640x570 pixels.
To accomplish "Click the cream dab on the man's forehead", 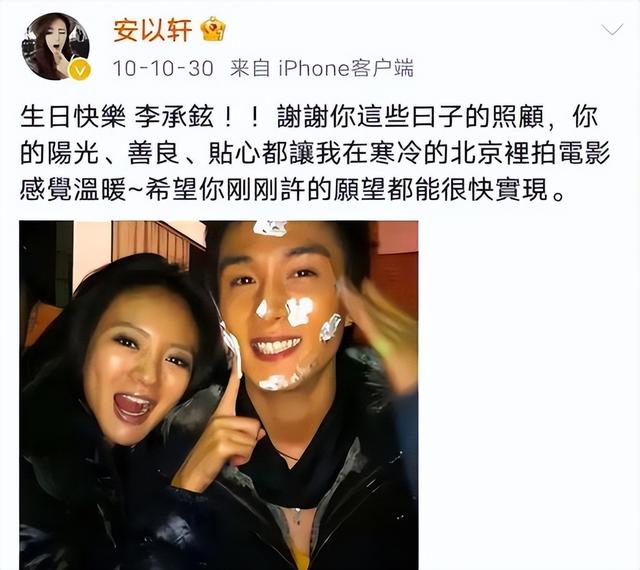I will [269, 227].
